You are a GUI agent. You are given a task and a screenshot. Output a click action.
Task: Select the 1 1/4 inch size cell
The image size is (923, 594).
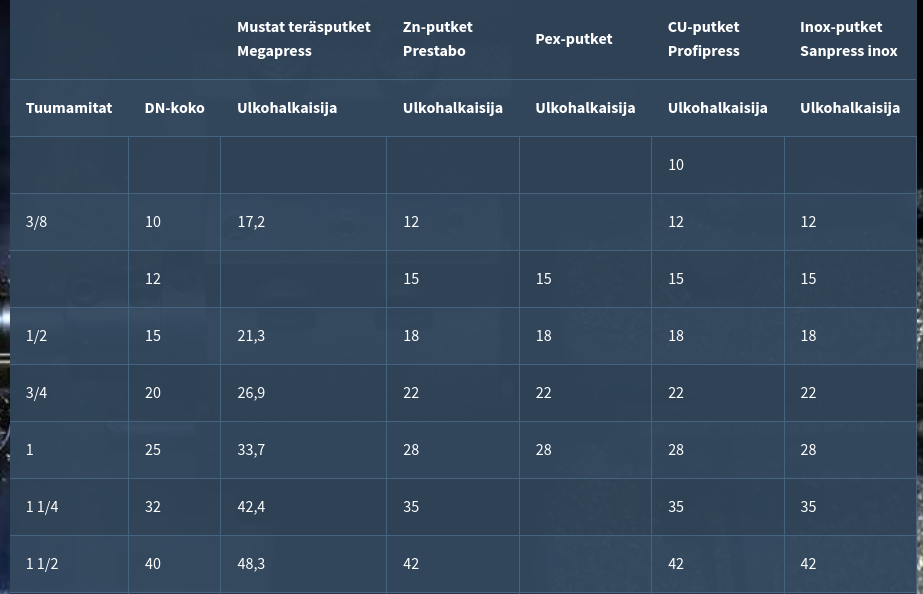42,507
